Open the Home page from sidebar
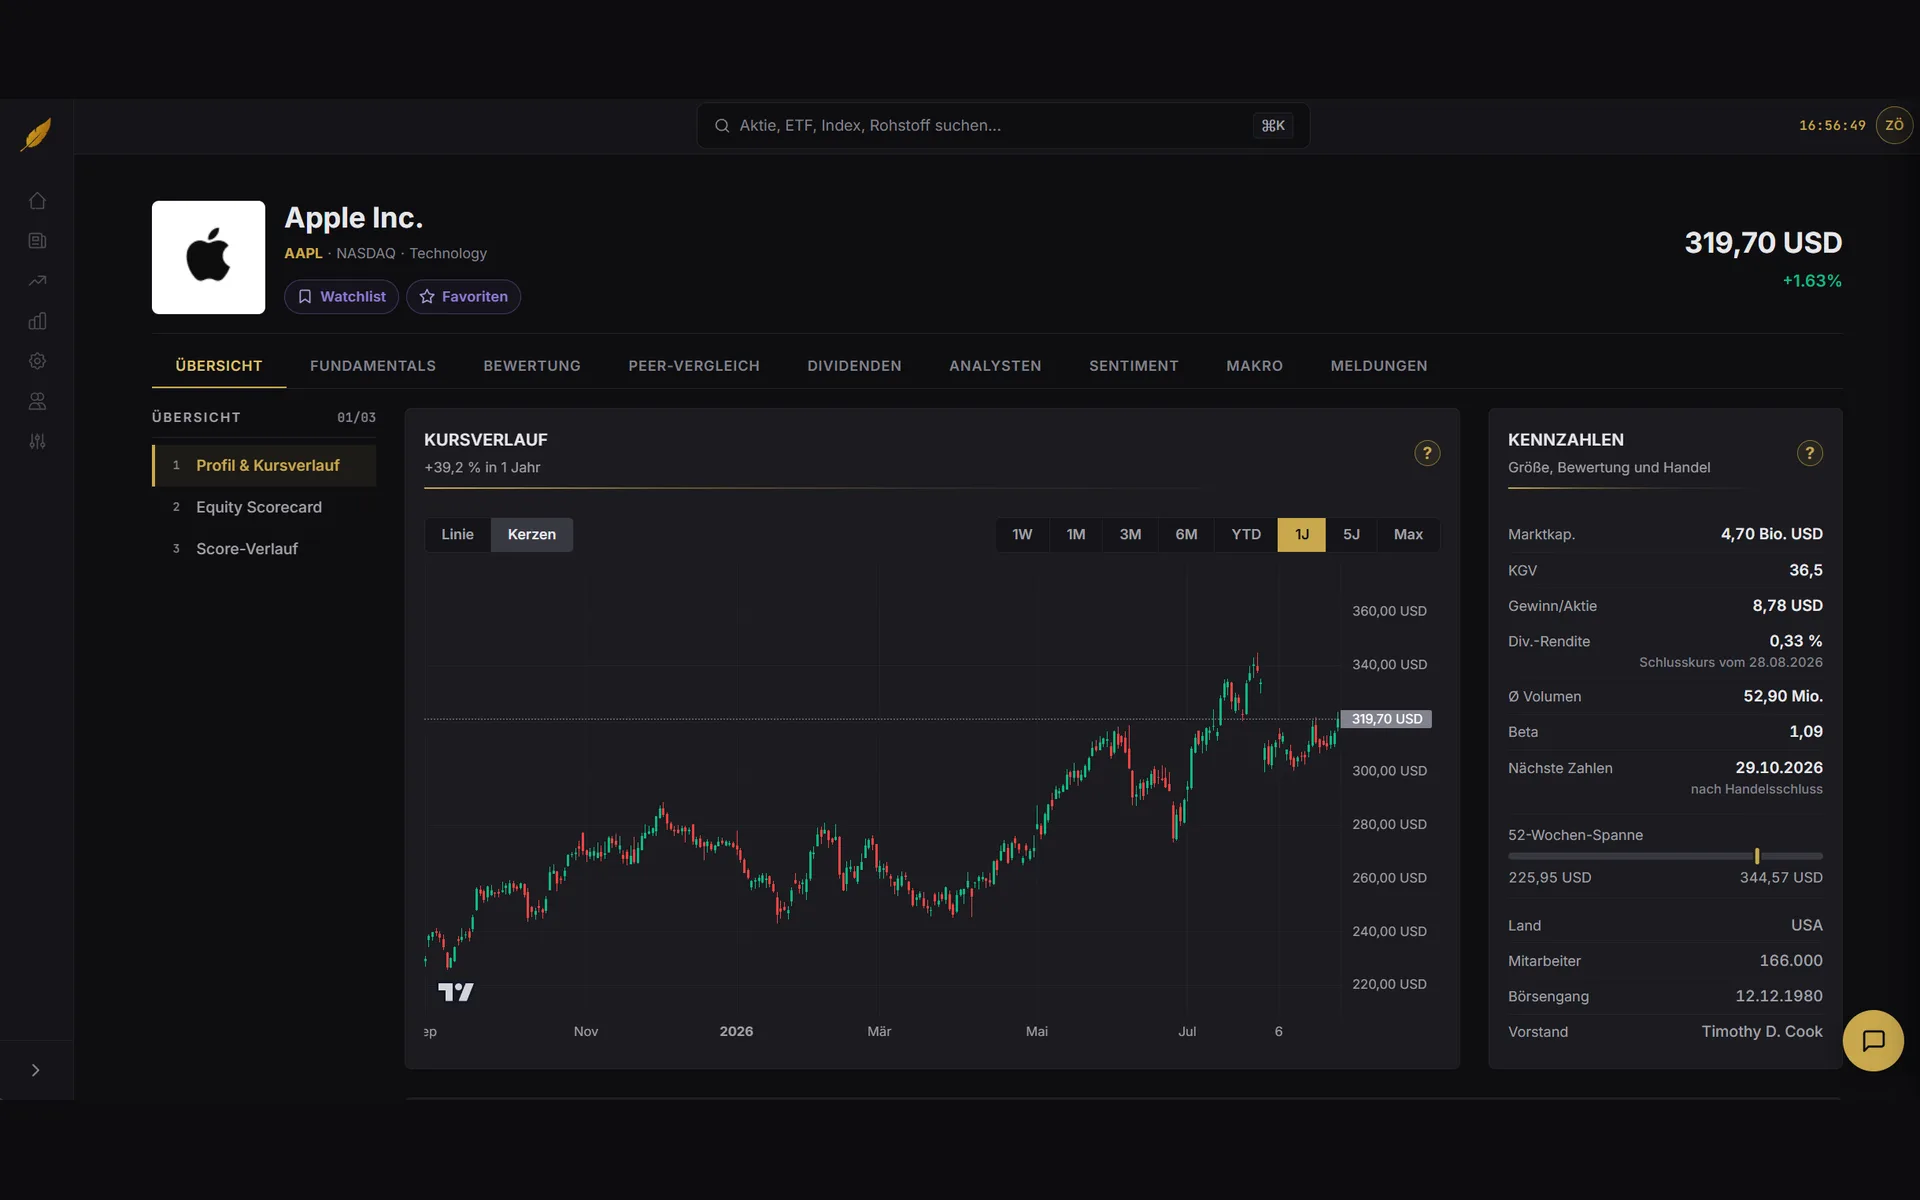The image size is (1920, 1200). pos(37,201)
